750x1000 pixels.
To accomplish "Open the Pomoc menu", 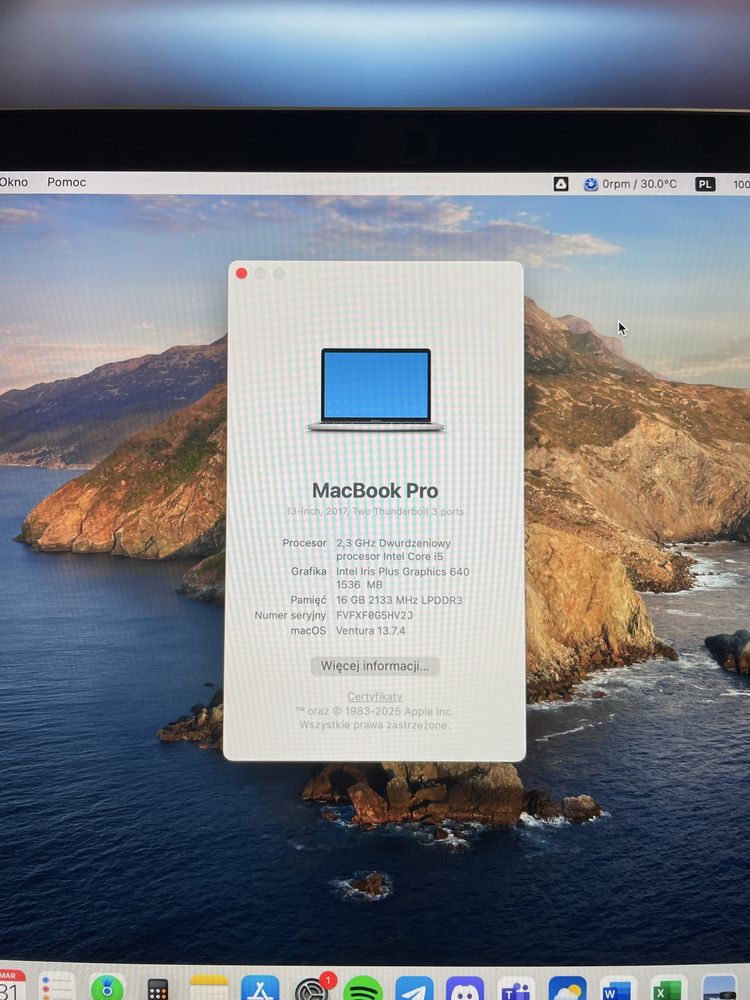I will point(66,182).
